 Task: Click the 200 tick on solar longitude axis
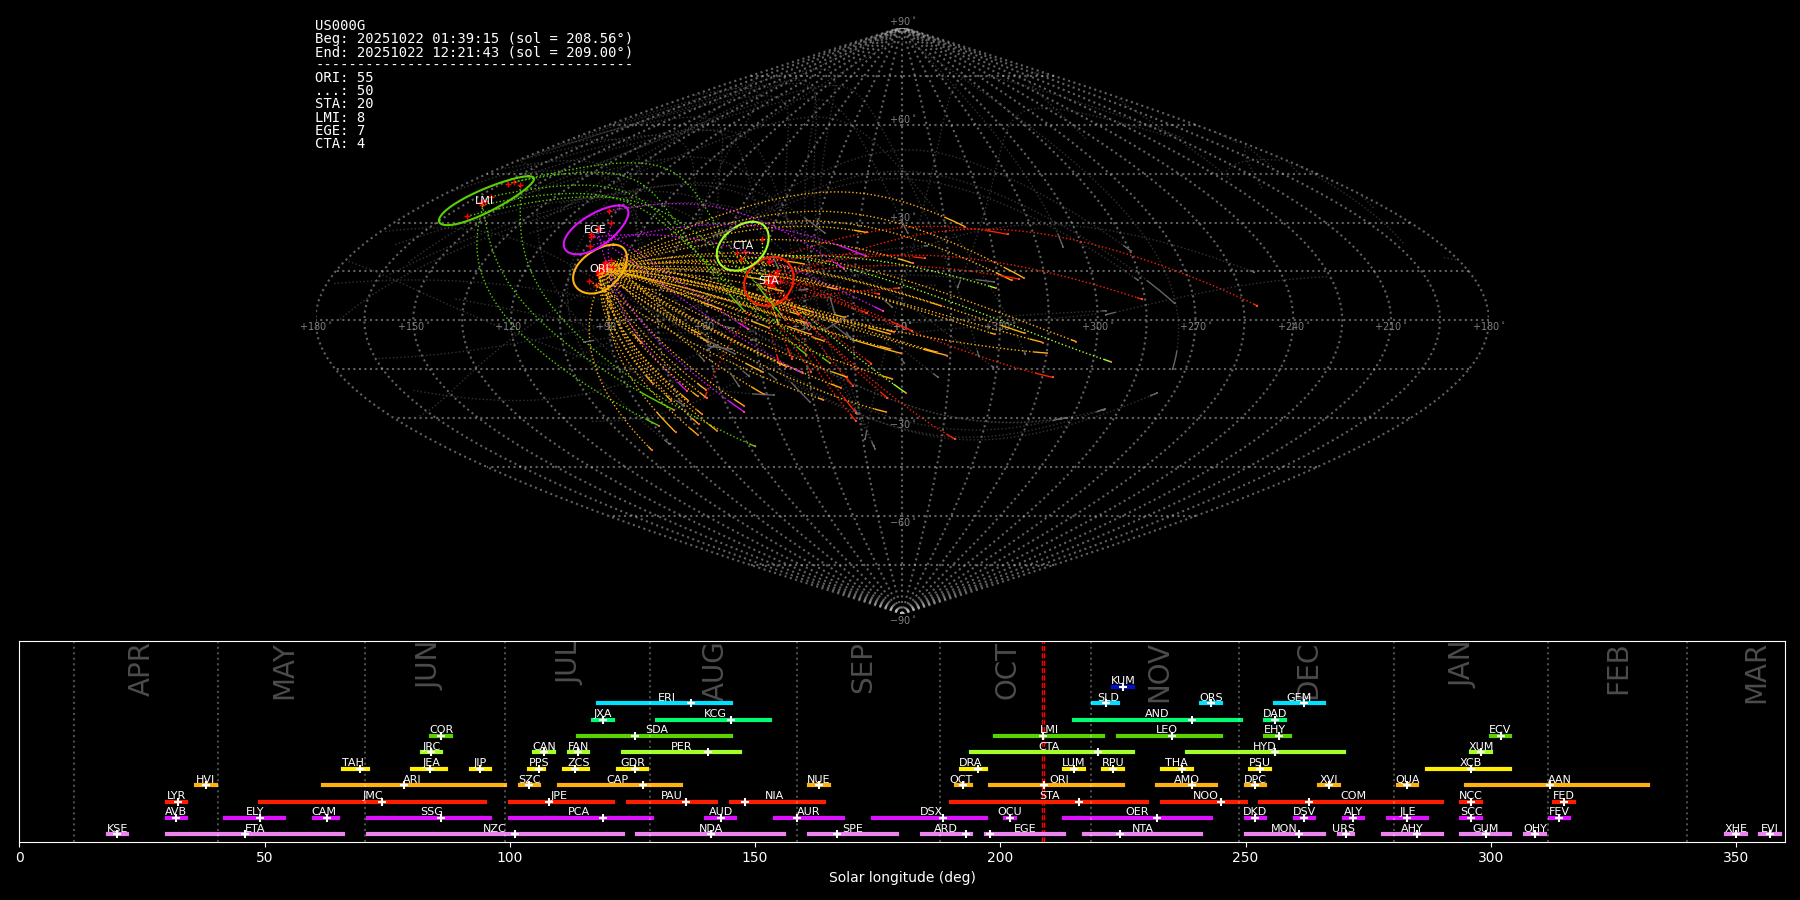point(1000,857)
